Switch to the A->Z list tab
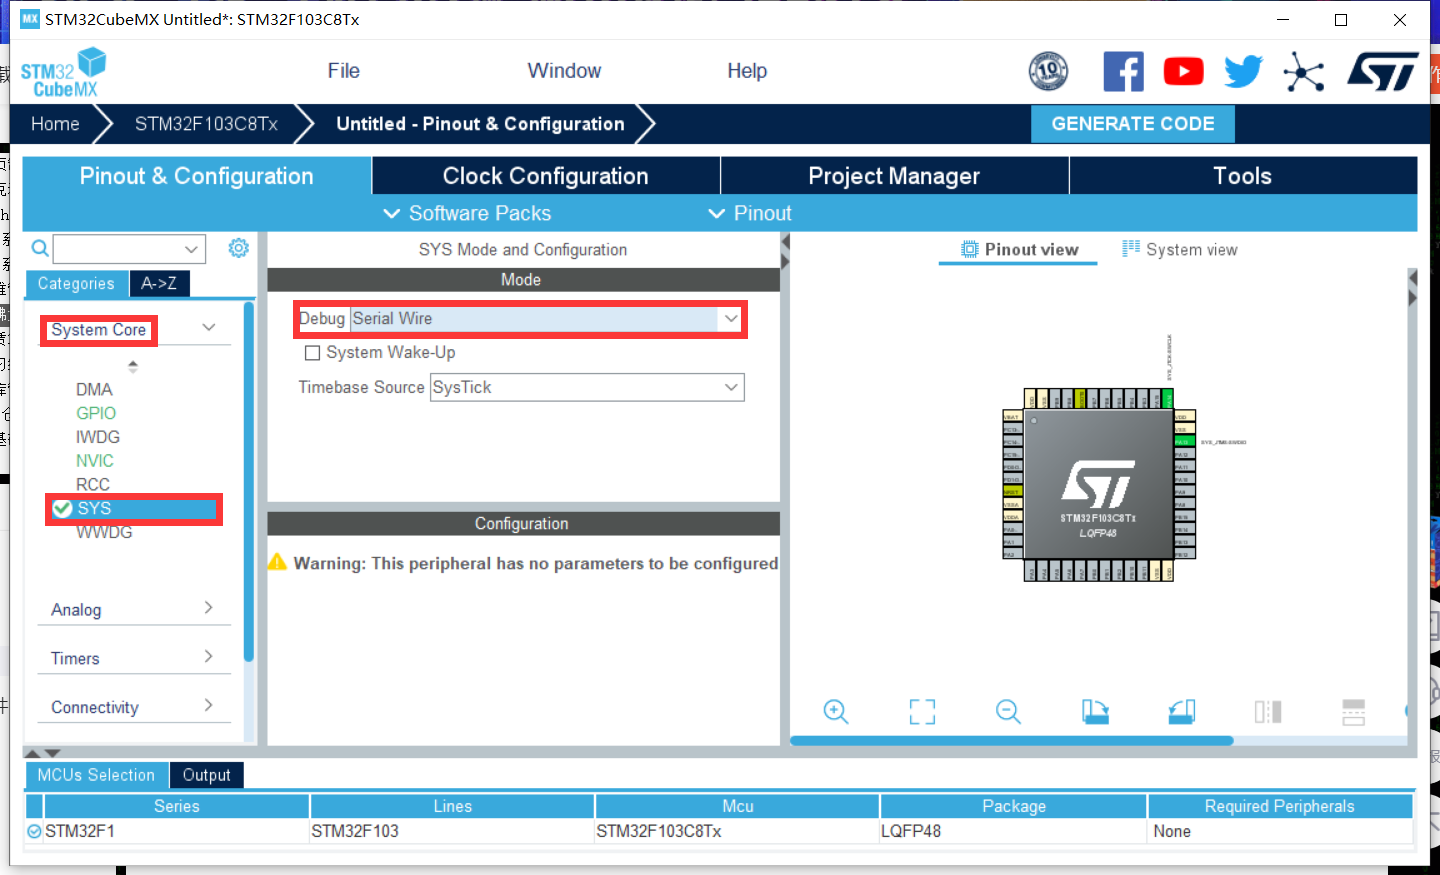 159,284
